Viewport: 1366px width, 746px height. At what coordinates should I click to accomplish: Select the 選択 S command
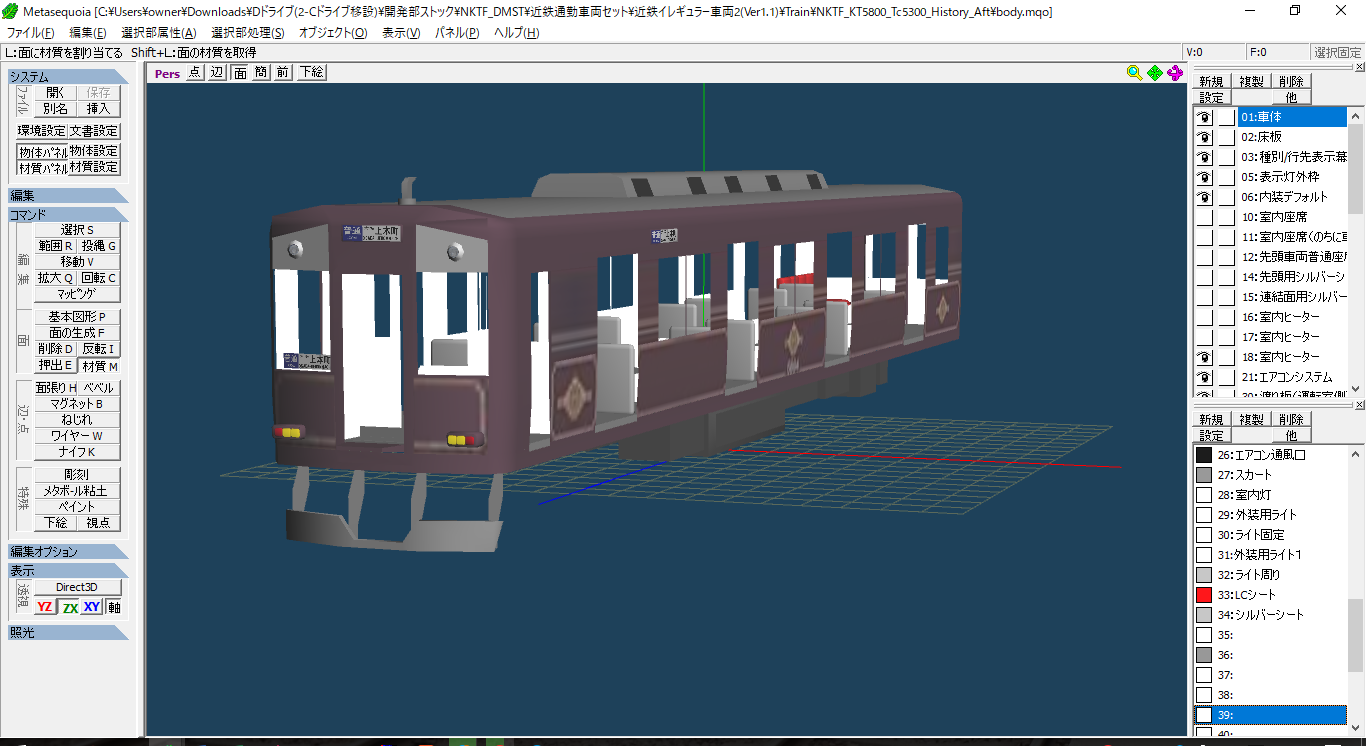[x=77, y=230]
